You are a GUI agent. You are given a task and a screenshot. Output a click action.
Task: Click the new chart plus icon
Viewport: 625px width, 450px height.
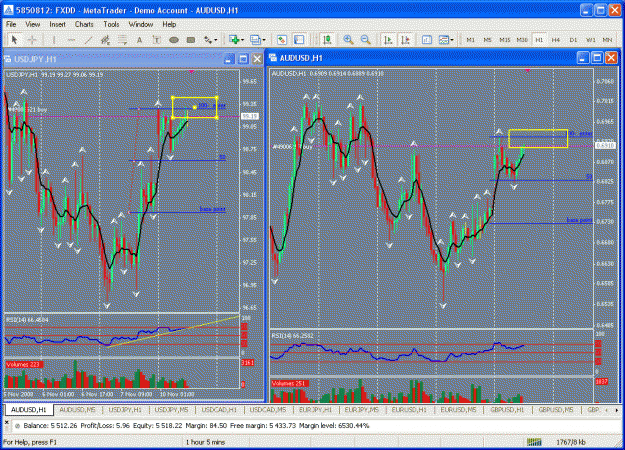[234, 39]
